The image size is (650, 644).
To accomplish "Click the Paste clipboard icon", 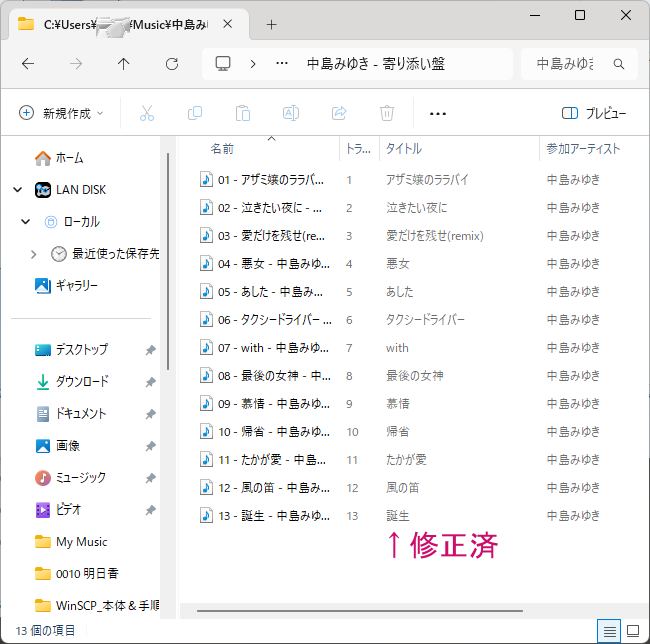I will (243, 113).
